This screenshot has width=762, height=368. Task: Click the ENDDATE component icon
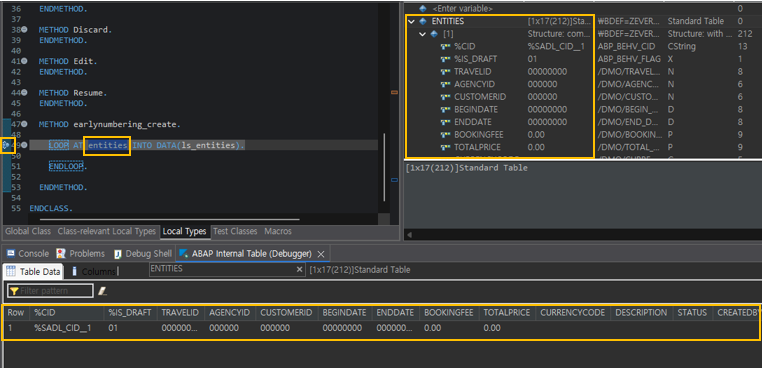coord(445,122)
